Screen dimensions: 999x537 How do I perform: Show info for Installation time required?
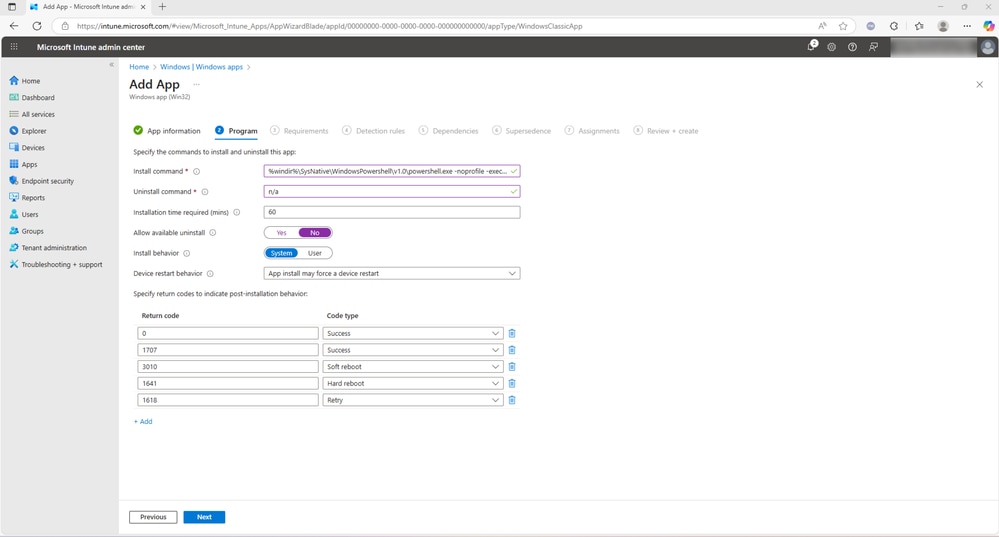coord(236,212)
